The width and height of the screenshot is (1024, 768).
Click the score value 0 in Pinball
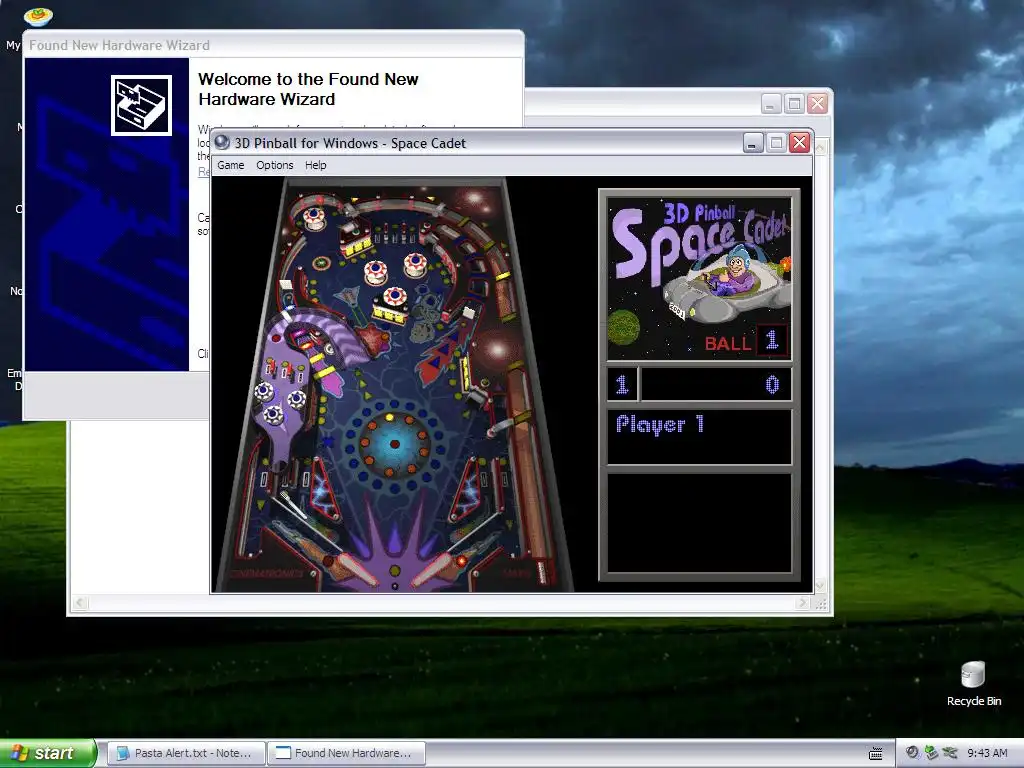coord(772,385)
